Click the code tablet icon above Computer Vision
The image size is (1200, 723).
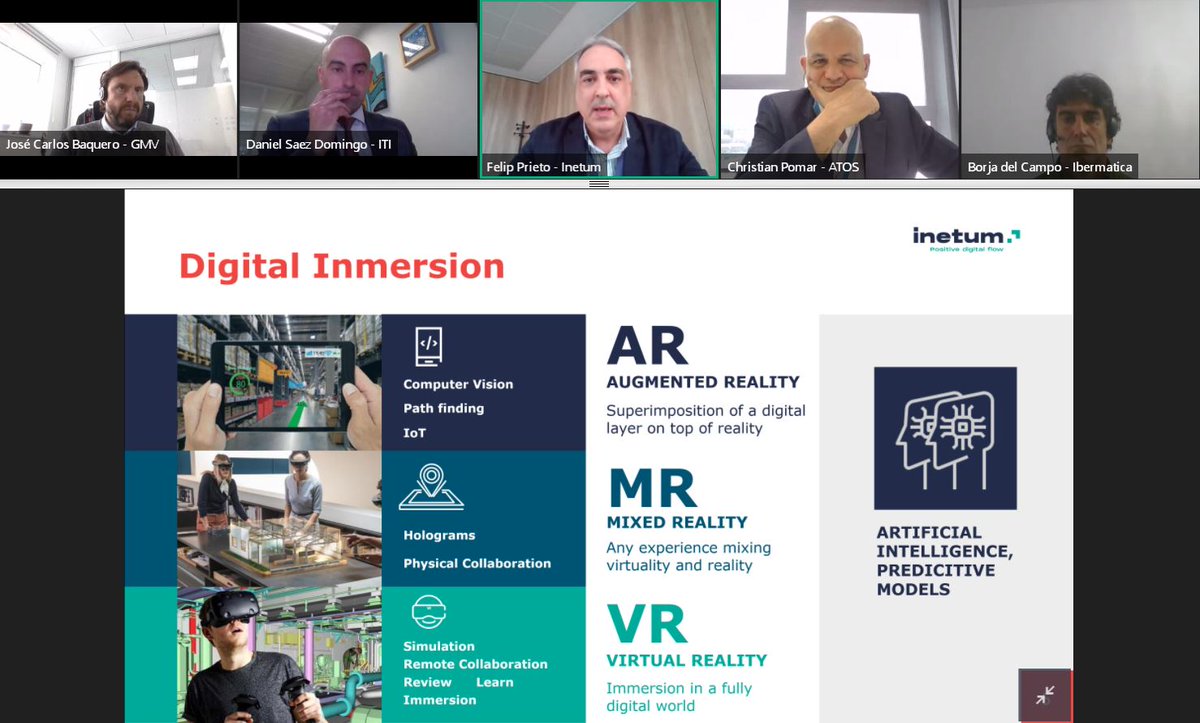click(428, 345)
